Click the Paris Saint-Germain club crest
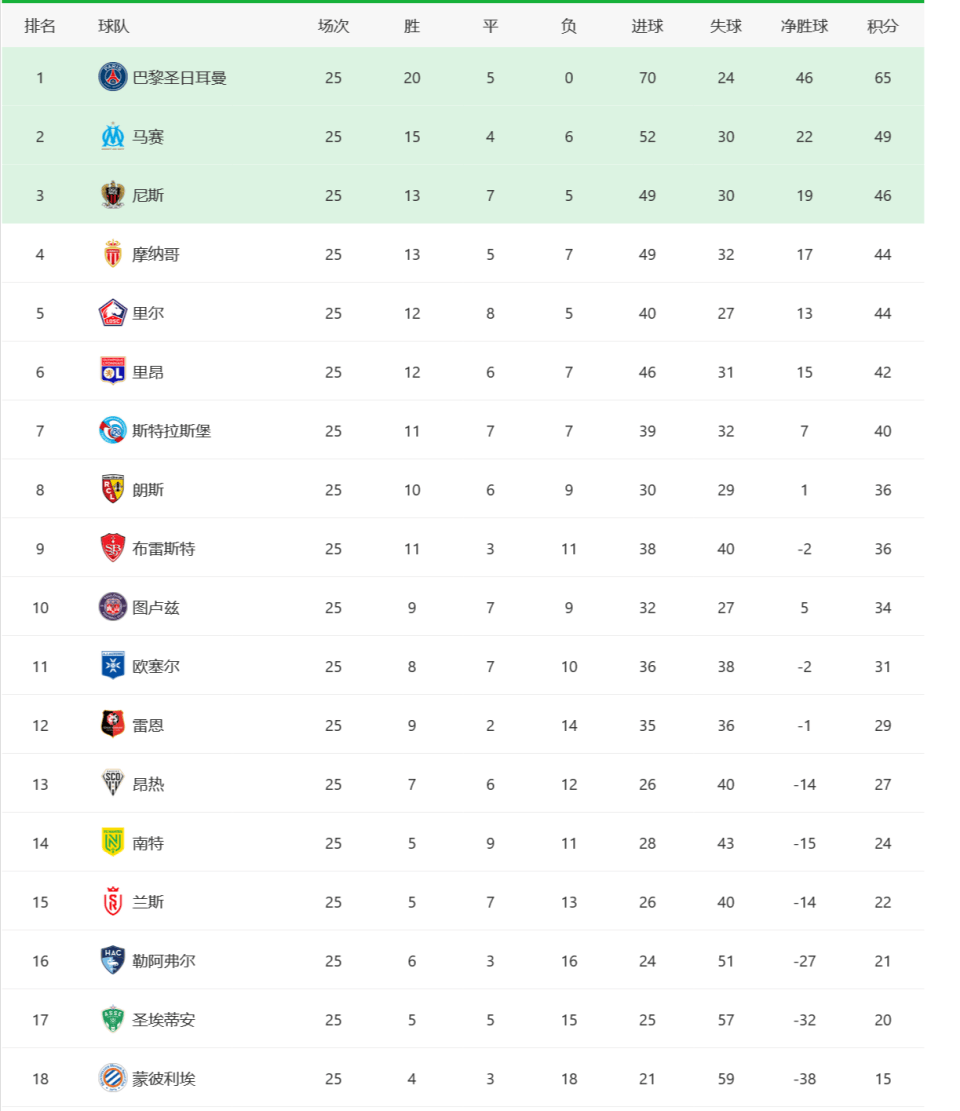The height and width of the screenshot is (1111, 960). point(113,77)
